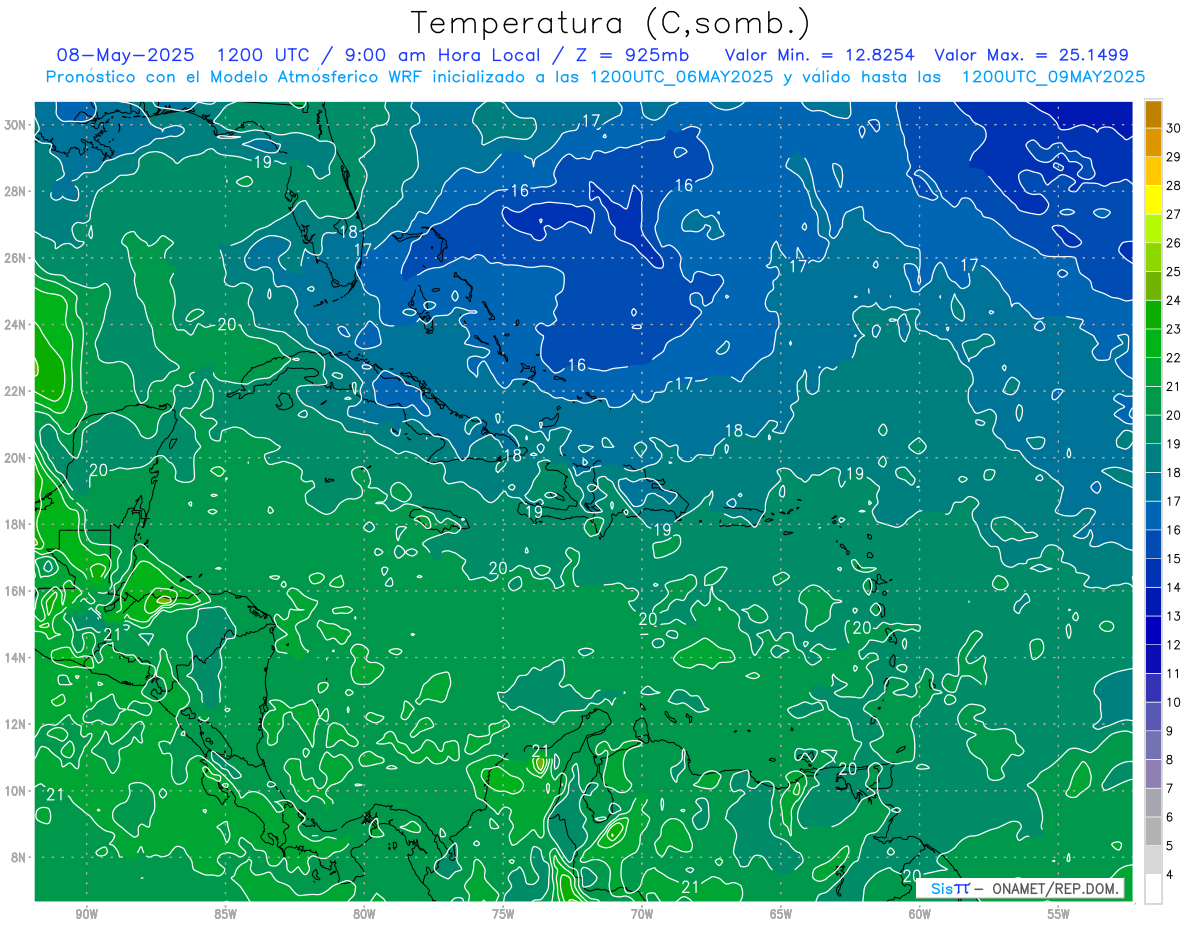Click the 80W longitude axis label
The height and width of the screenshot is (927, 1200).
364,913
